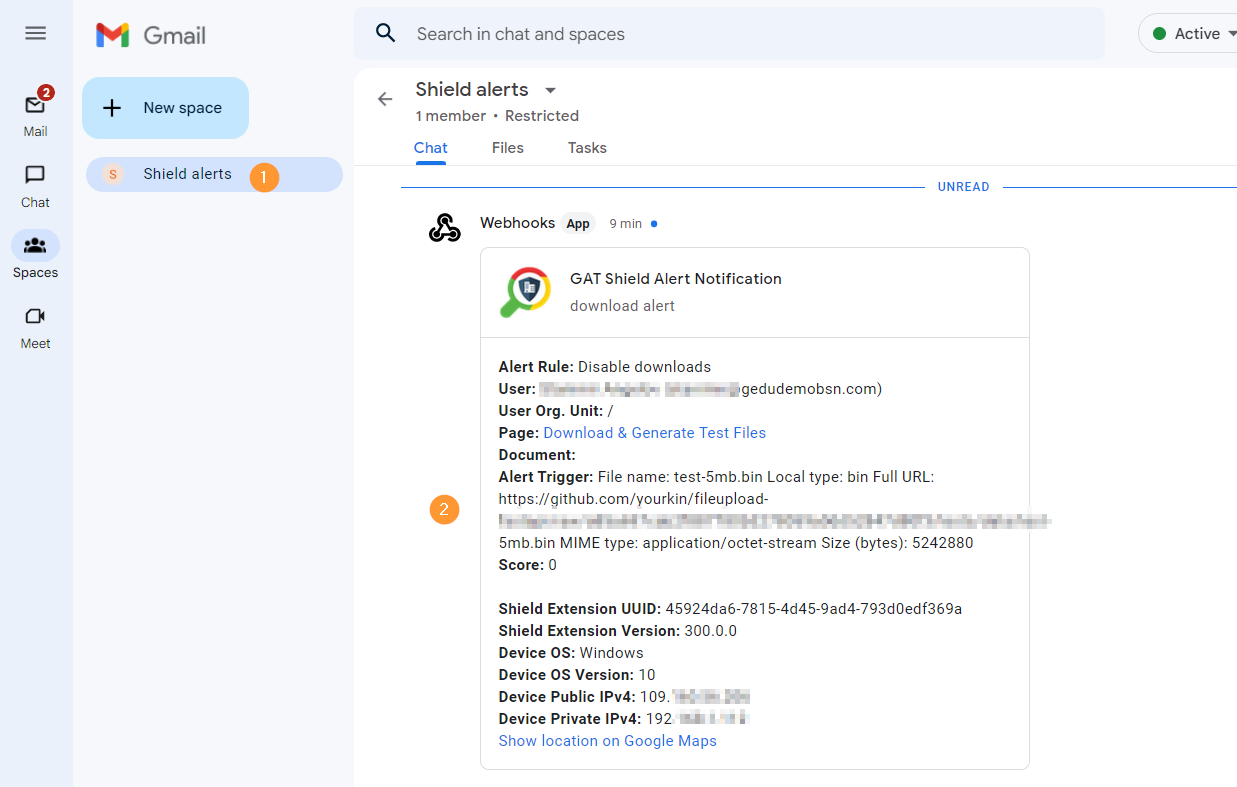1237x787 pixels.
Task: Click the Shield Extension UUID value
Action: pos(814,609)
